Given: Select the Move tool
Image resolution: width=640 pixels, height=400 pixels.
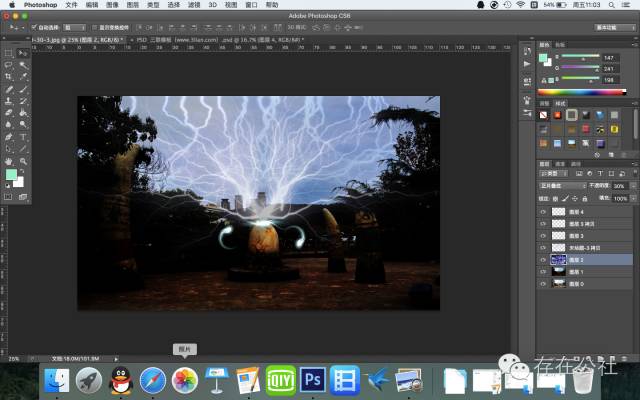Looking at the screenshot, I should 22,52.
